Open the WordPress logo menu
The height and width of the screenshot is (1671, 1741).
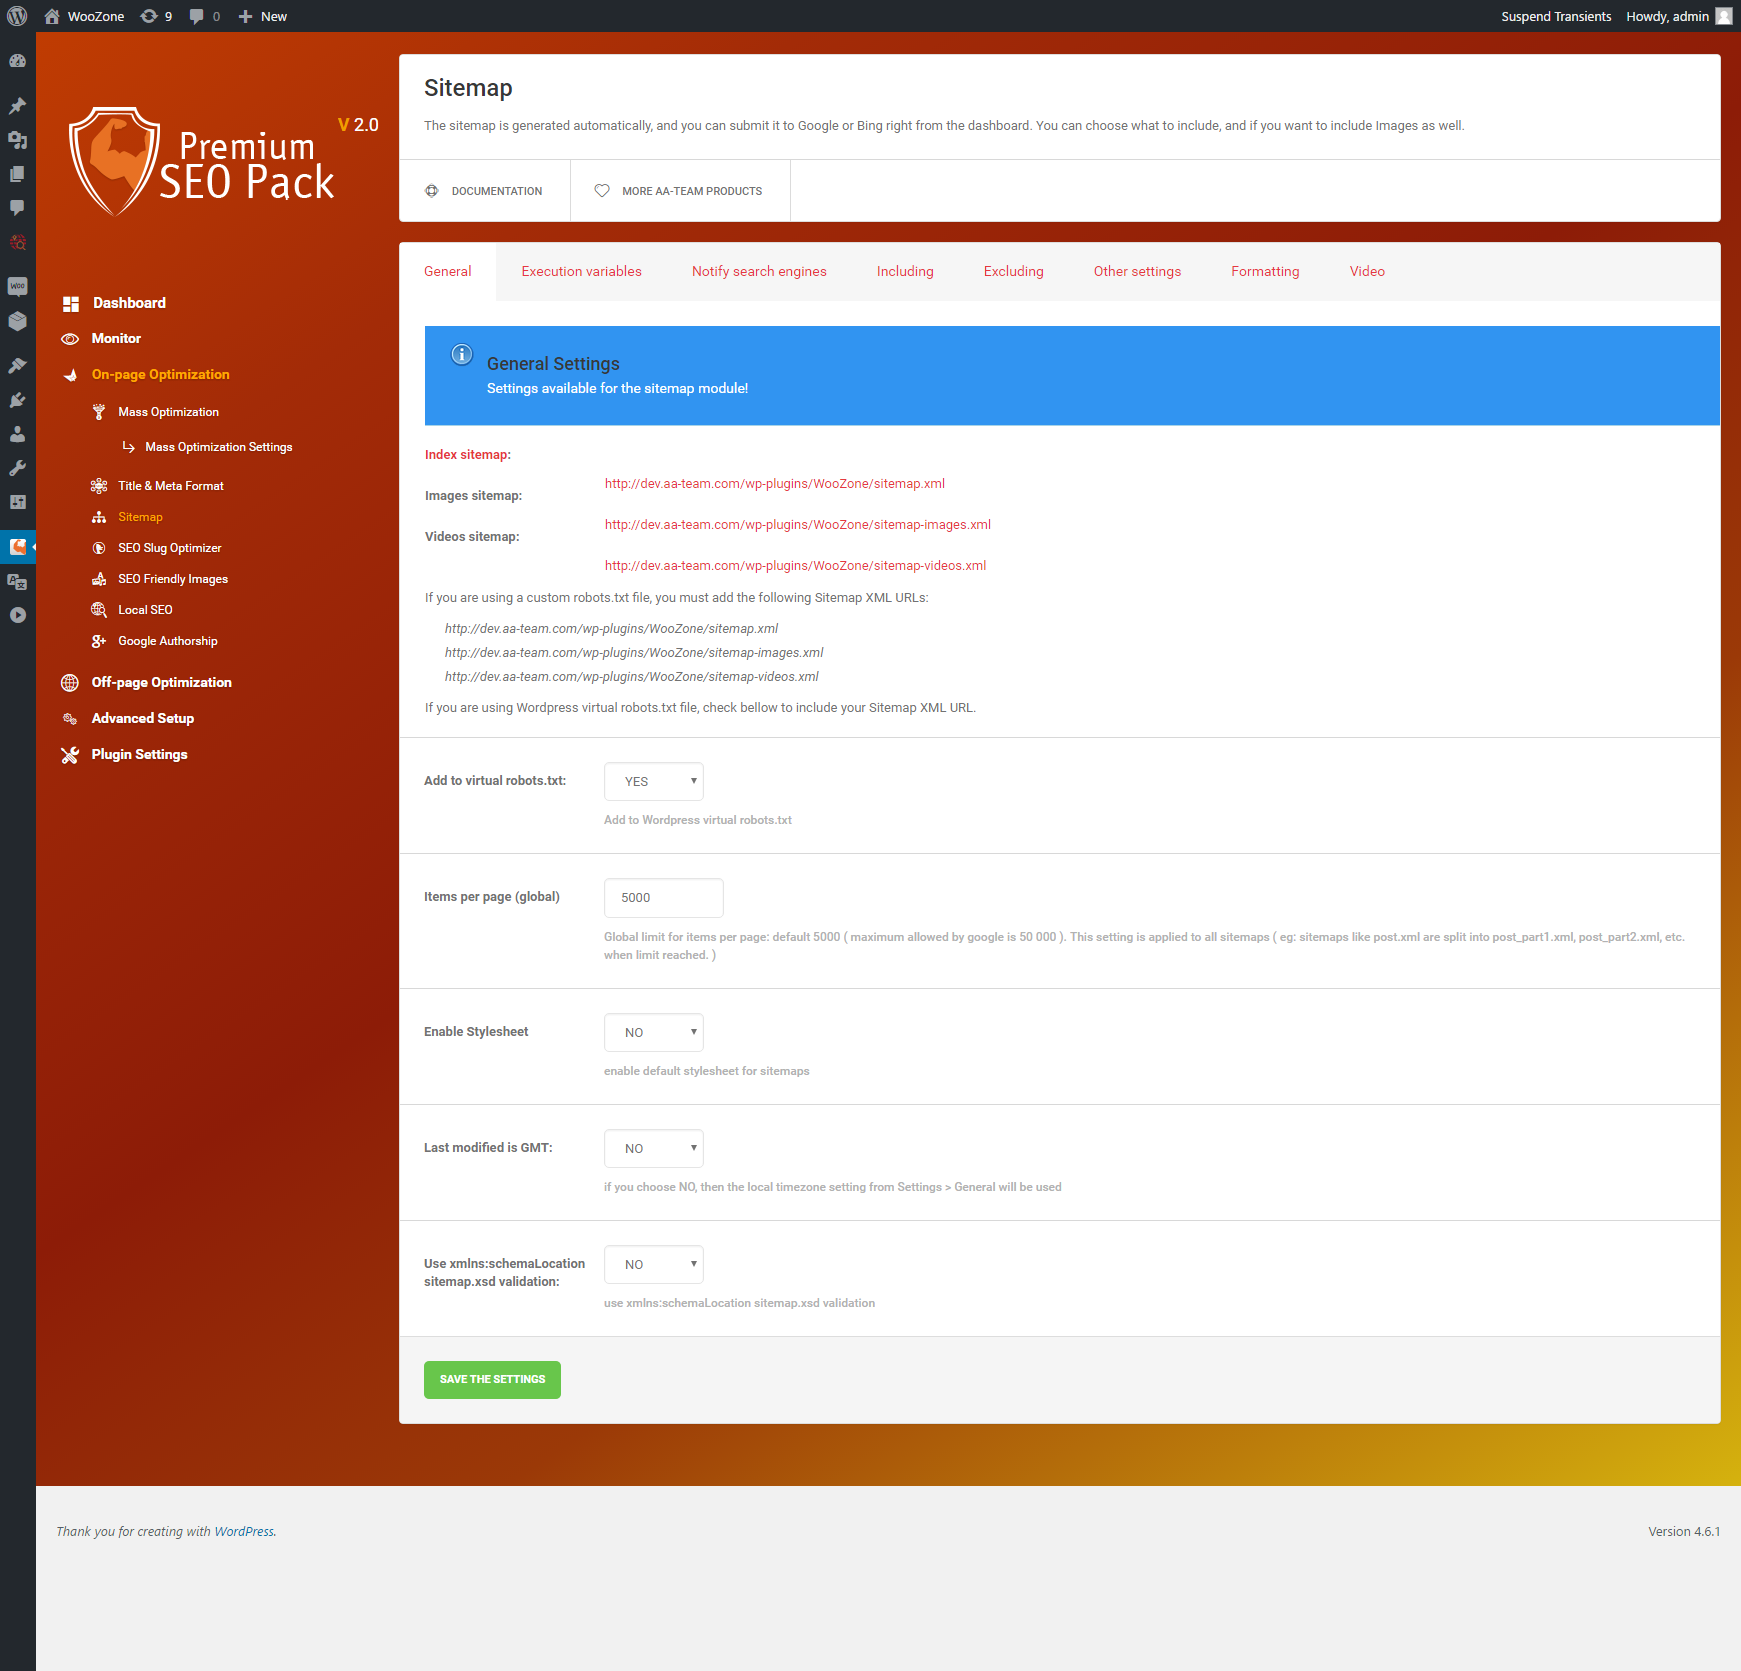[x=17, y=16]
